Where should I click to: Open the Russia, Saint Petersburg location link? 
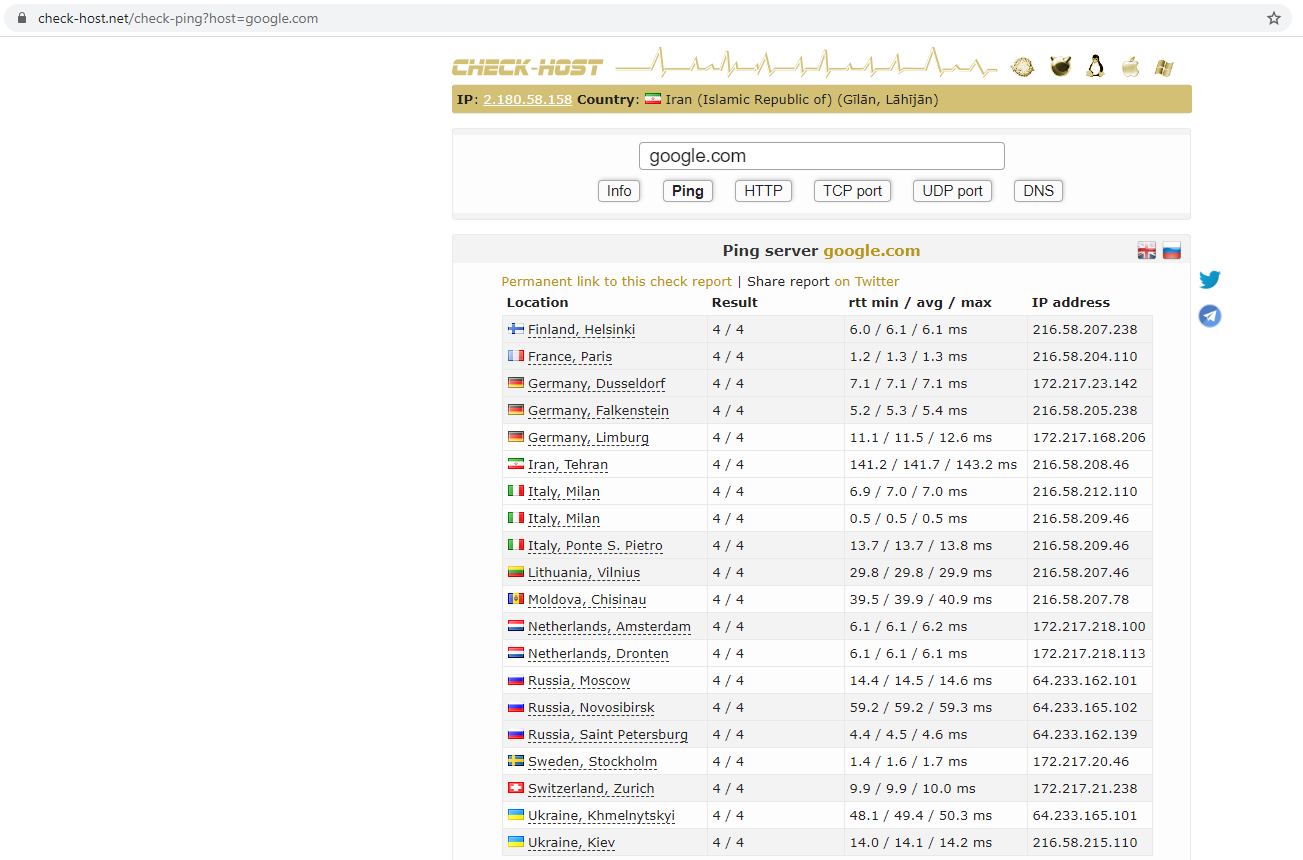608,735
